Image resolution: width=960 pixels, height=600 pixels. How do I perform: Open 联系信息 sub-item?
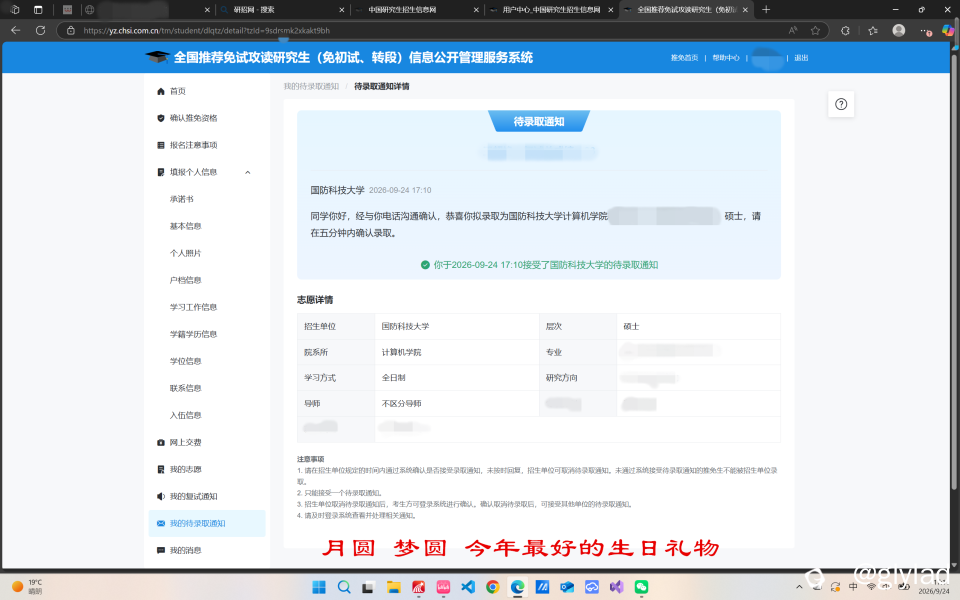[x=186, y=388]
